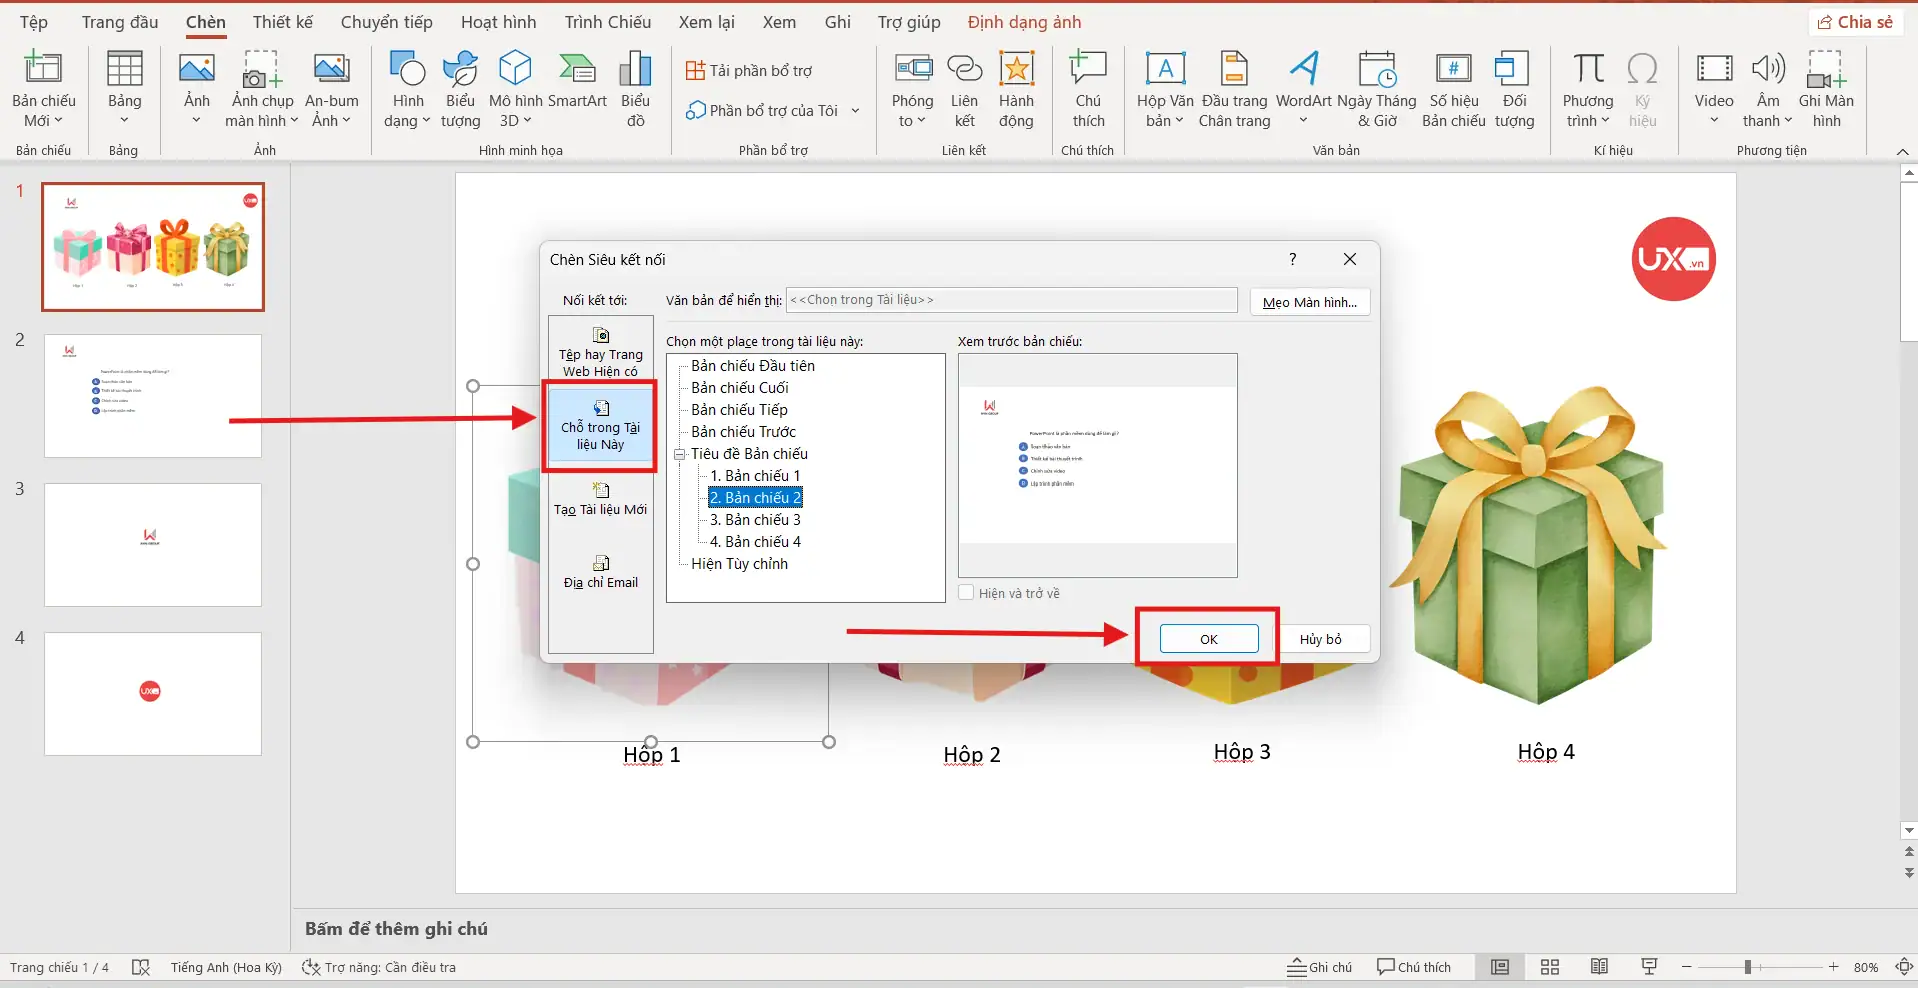The height and width of the screenshot is (988, 1918).
Task: Select the Phóng to zoom tool
Action: point(911,88)
